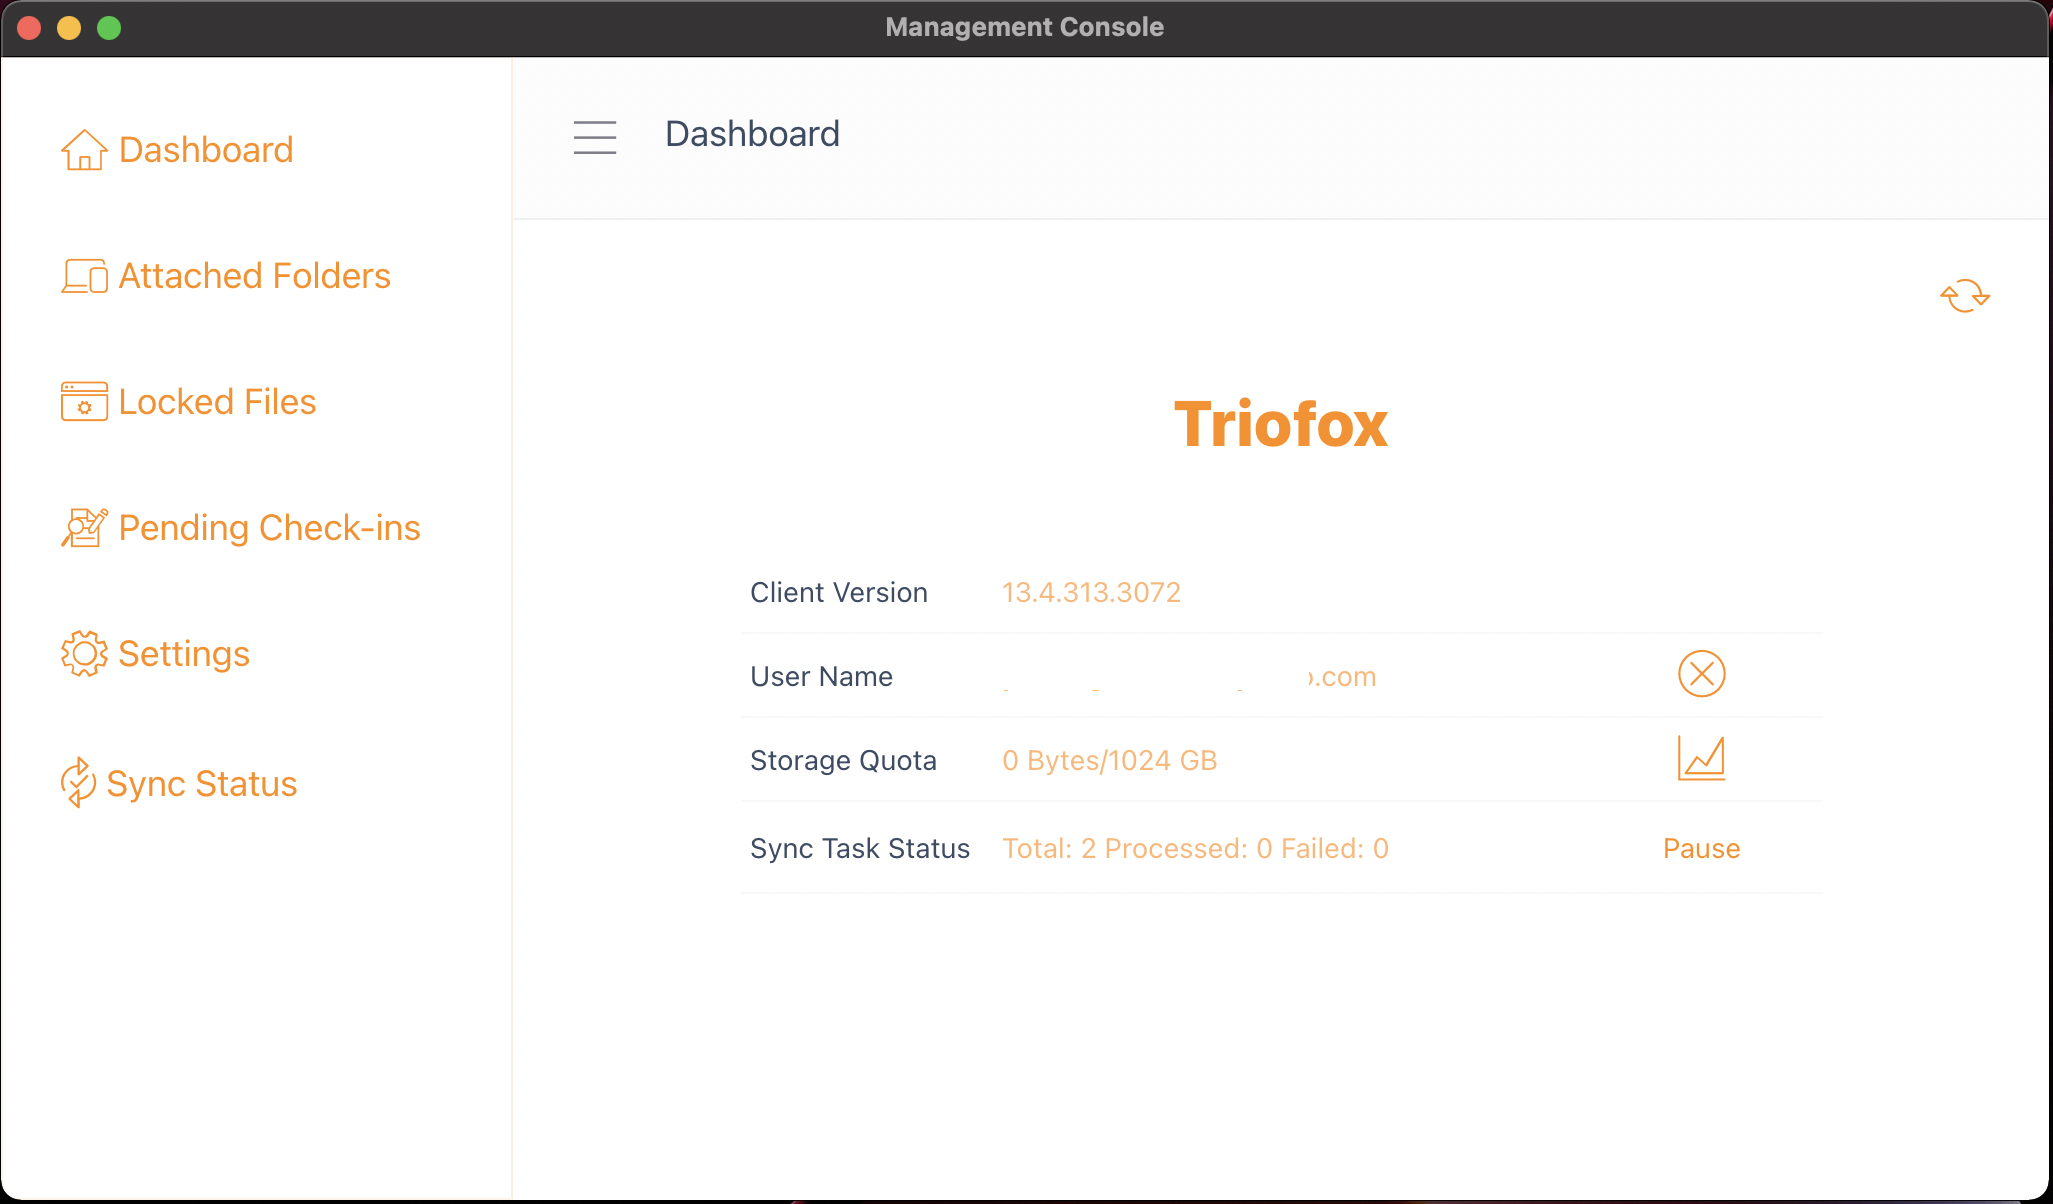Open the Settings label in sidebar
2053x1204 pixels.
[184, 654]
